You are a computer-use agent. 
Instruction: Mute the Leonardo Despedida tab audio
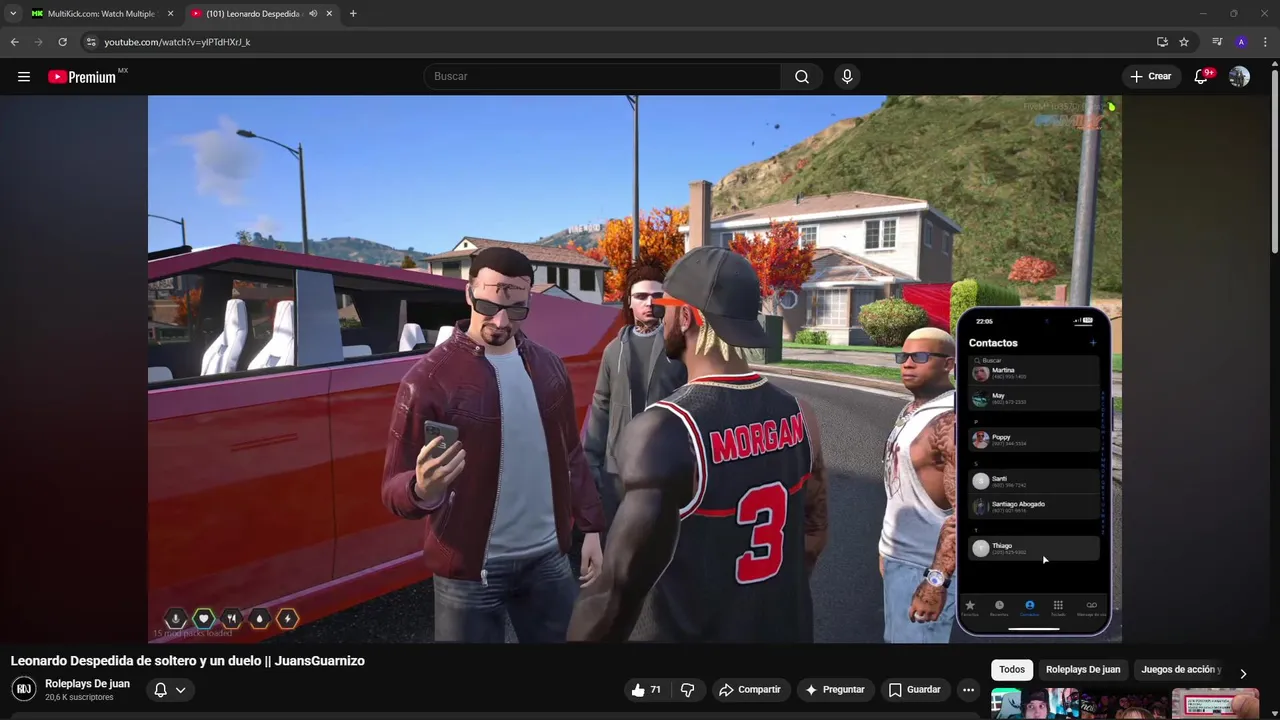tap(313, 14)
